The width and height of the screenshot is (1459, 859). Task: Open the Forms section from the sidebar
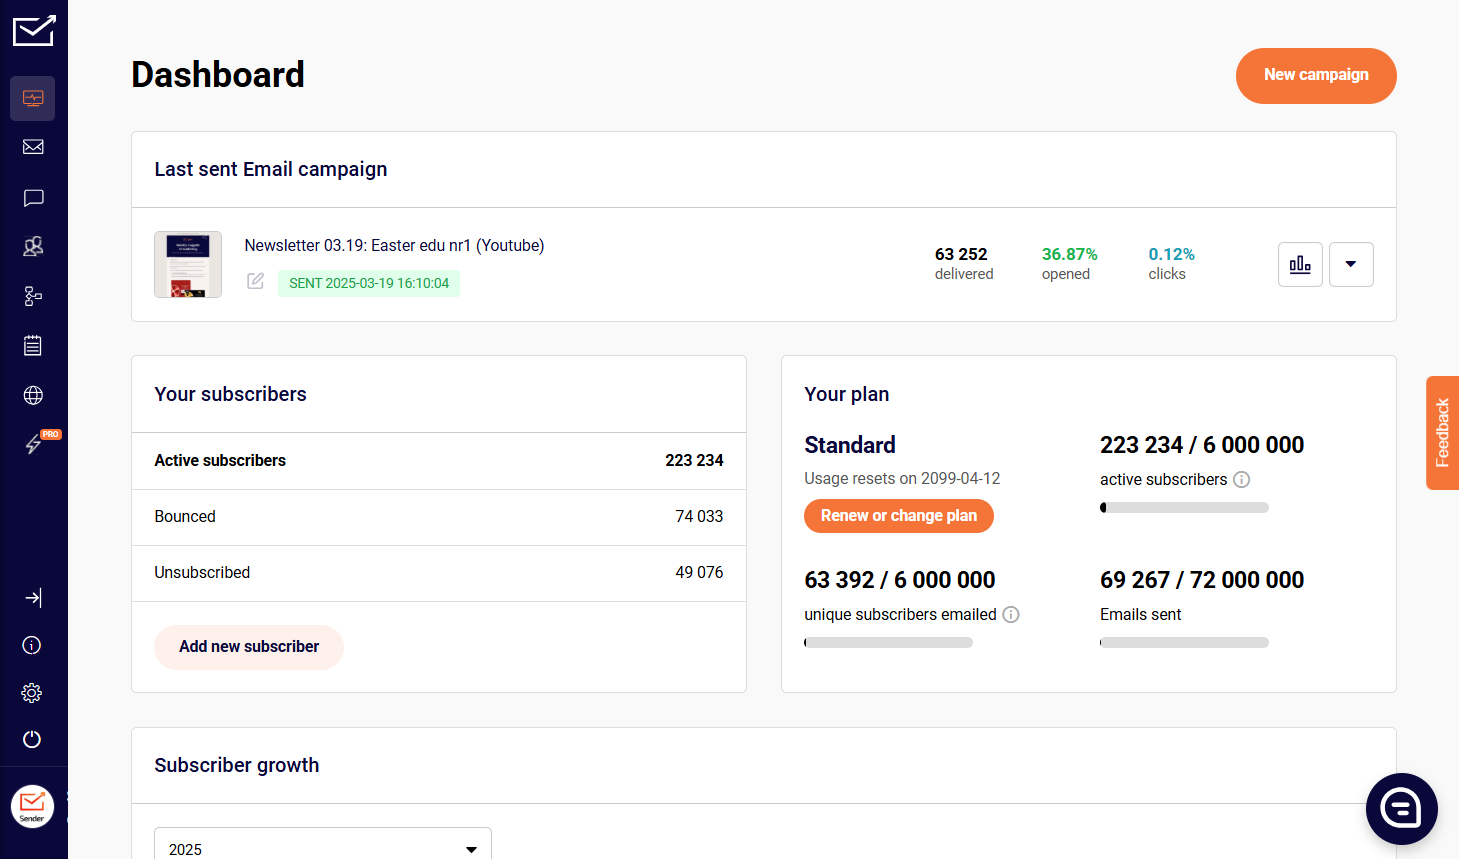(x=33, y=345)
